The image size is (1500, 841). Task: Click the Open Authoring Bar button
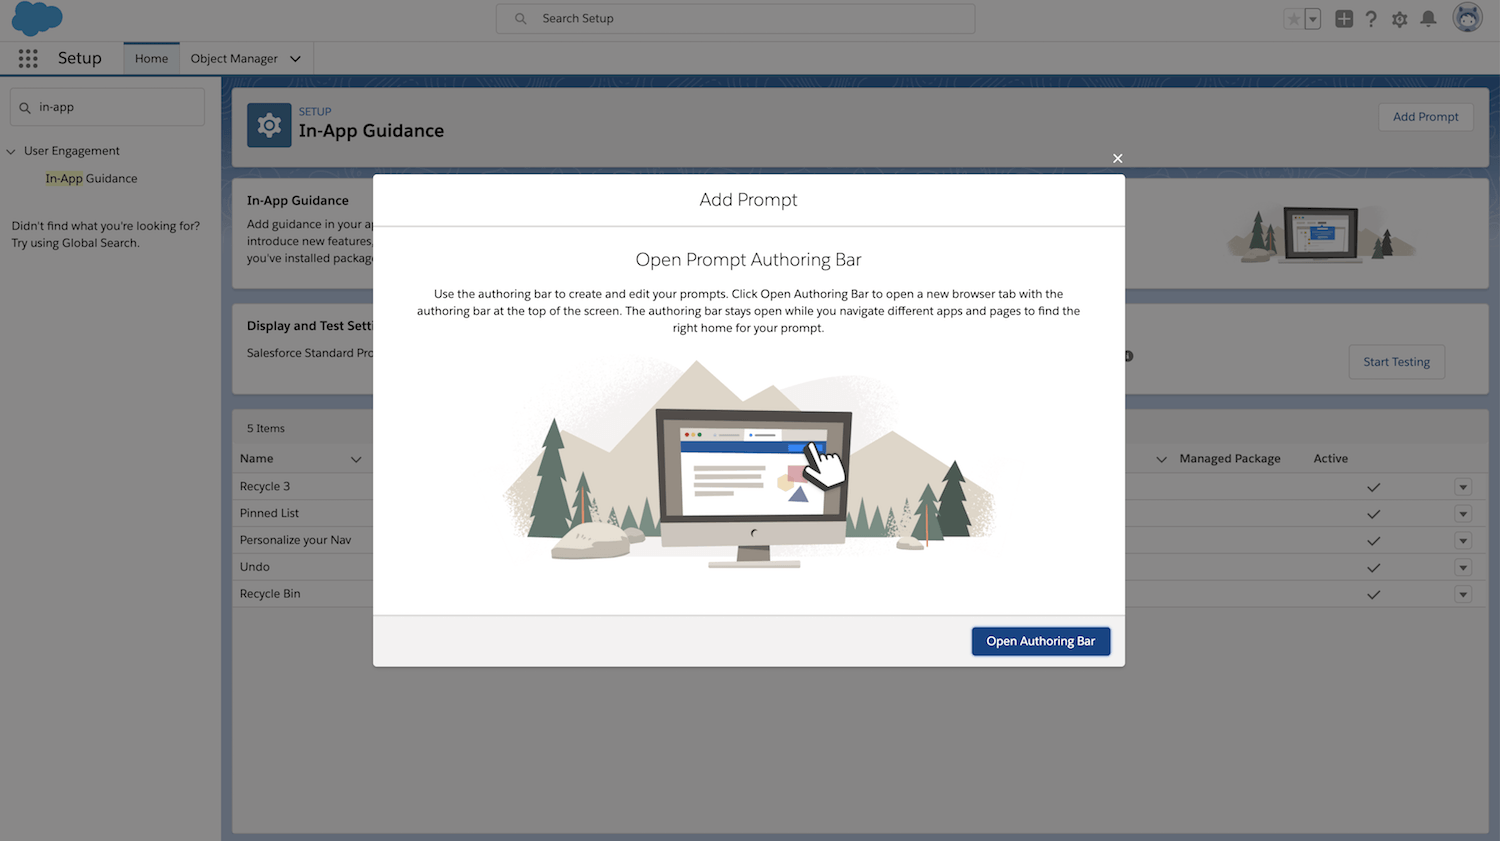tap(1040, 641)
